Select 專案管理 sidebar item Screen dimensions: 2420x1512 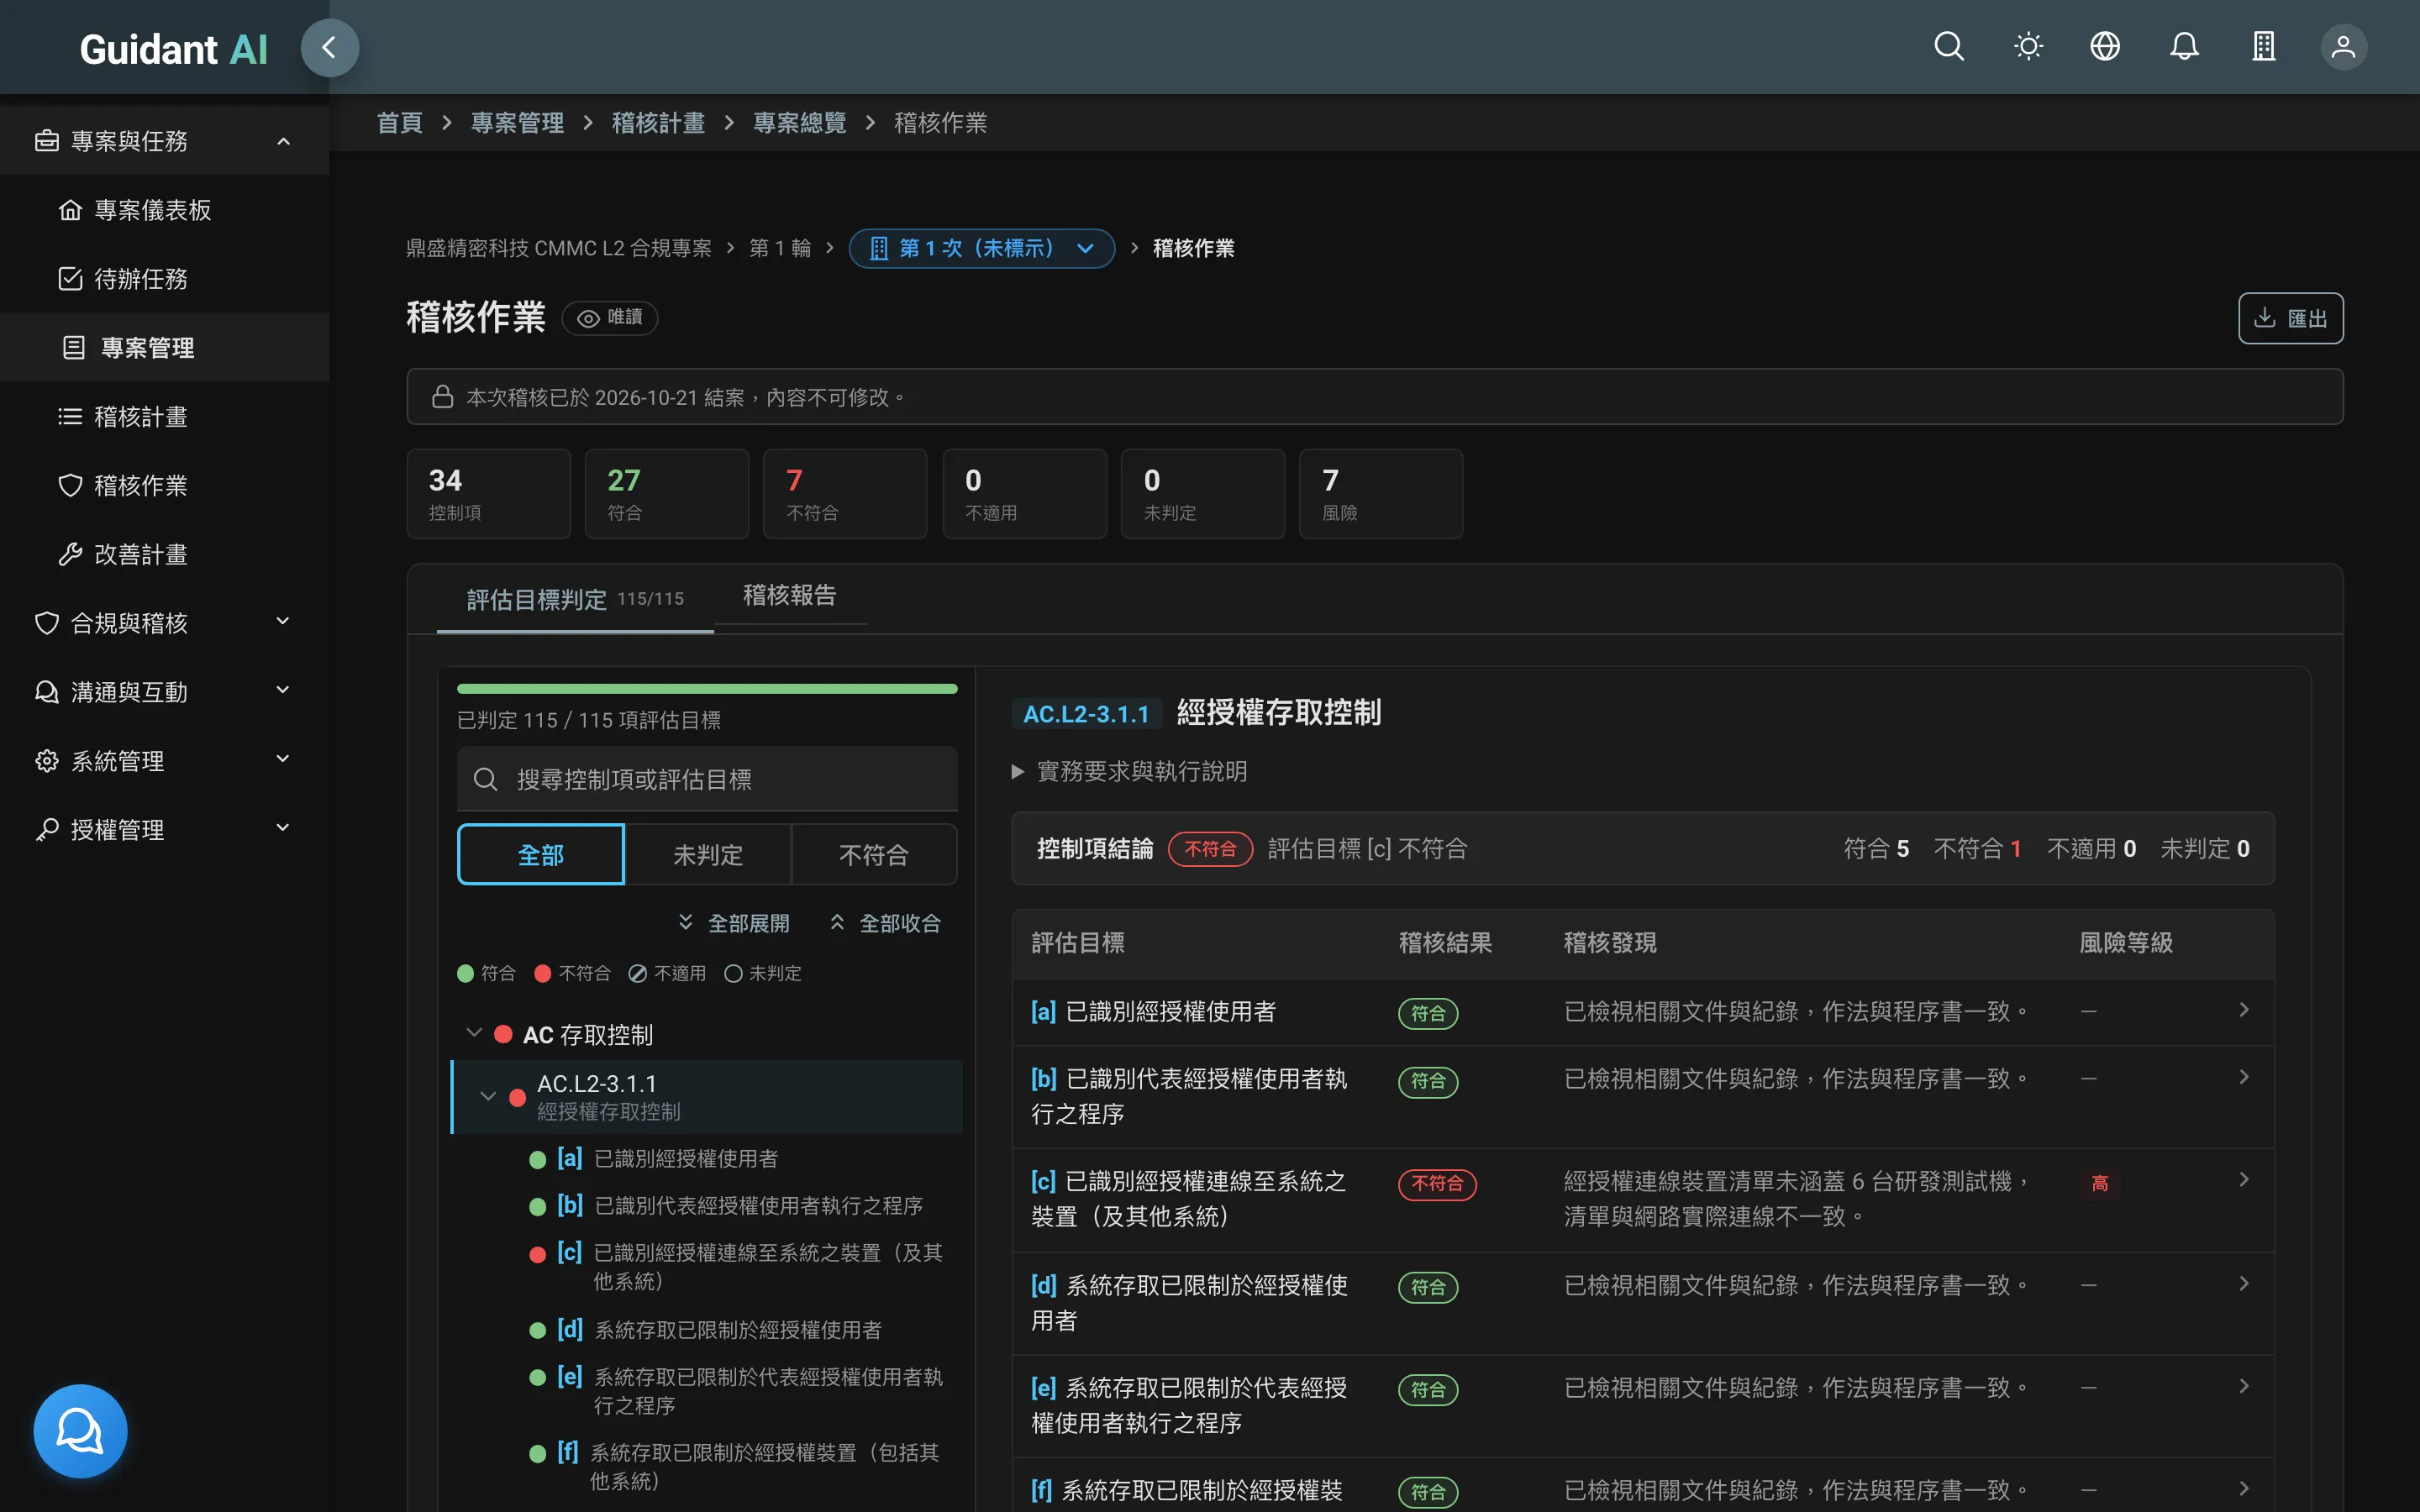(x=165, y=348)
